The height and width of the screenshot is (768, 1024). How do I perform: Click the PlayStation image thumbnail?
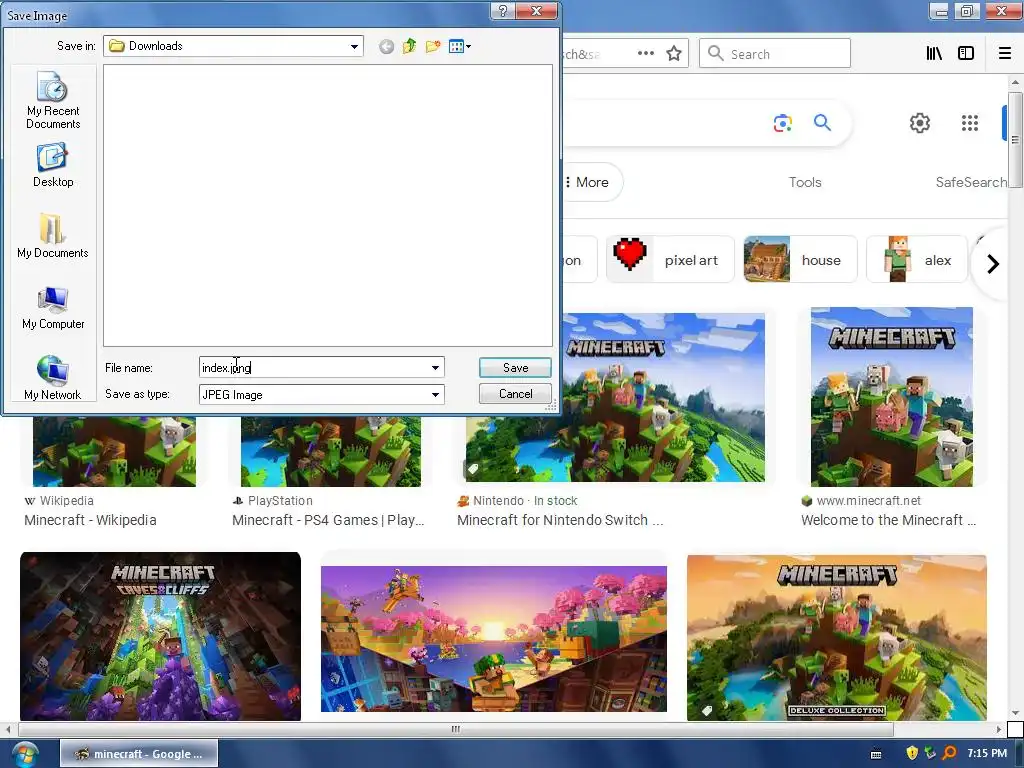331,451
